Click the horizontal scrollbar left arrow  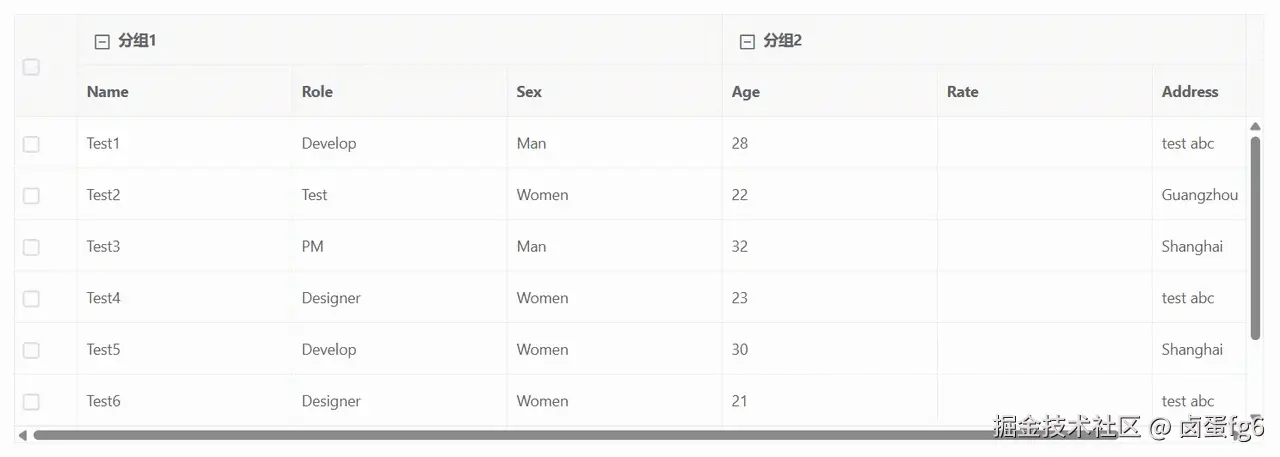pos(22,435)
